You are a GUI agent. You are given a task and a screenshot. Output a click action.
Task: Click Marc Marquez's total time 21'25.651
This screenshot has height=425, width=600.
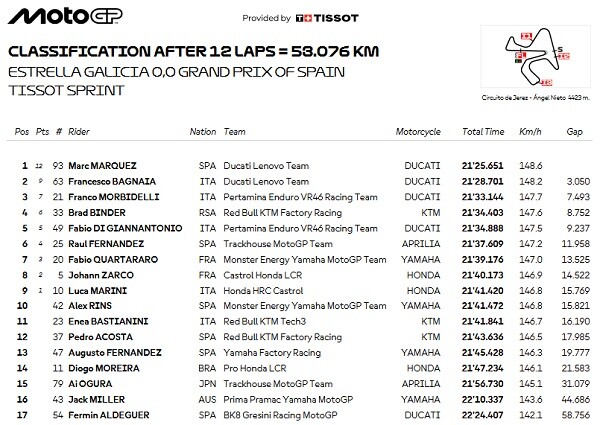pyautogui.click(x=482, y=165)
